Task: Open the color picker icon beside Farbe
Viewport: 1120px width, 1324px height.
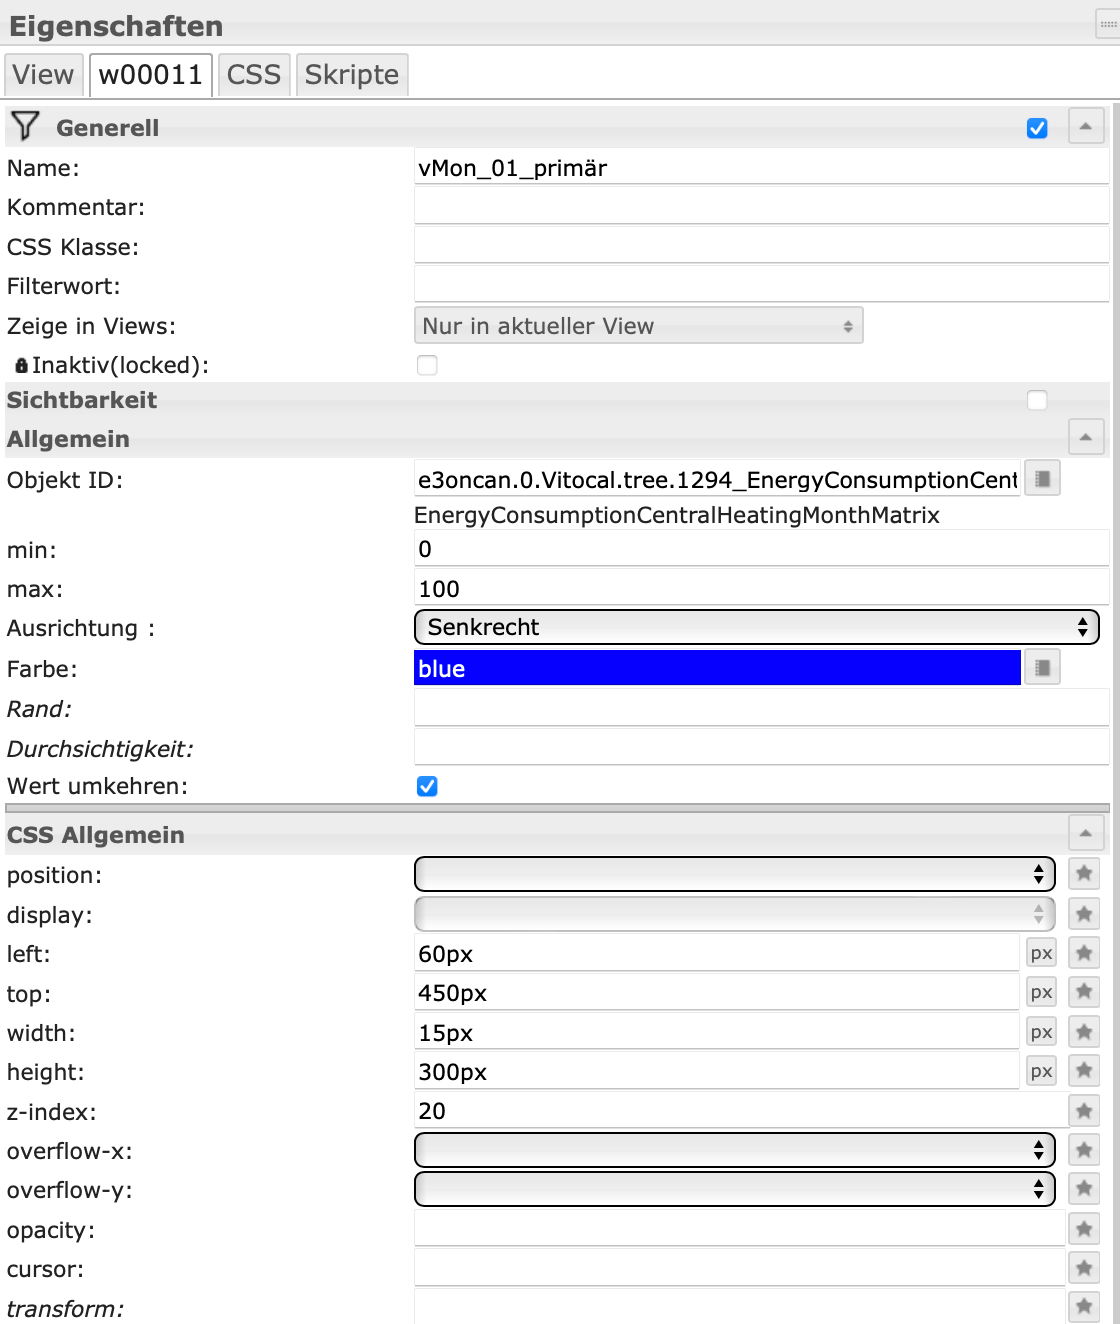Action: coord(1042,668)
